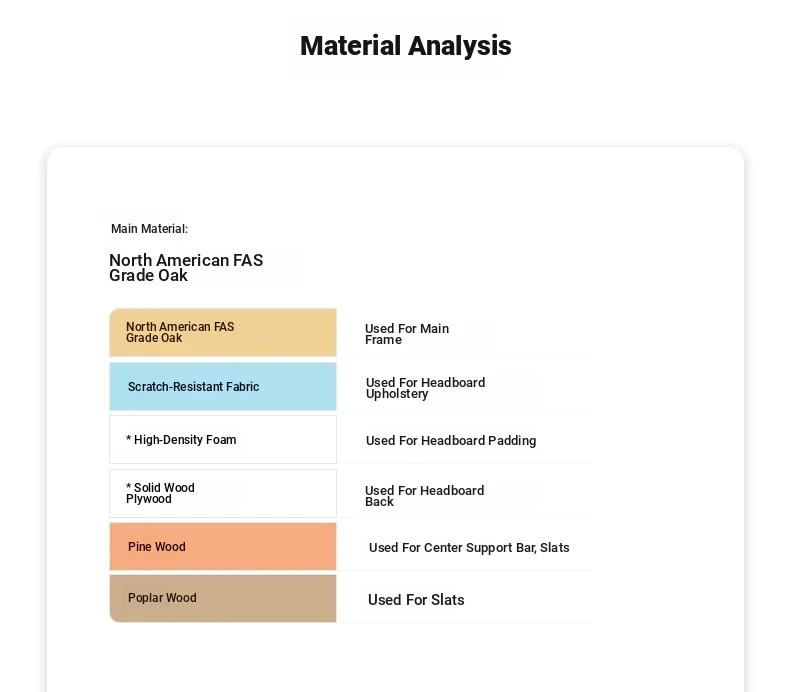
Task: Click the Scratch-Resistant Fabric label text
Action: coord(193,387)
